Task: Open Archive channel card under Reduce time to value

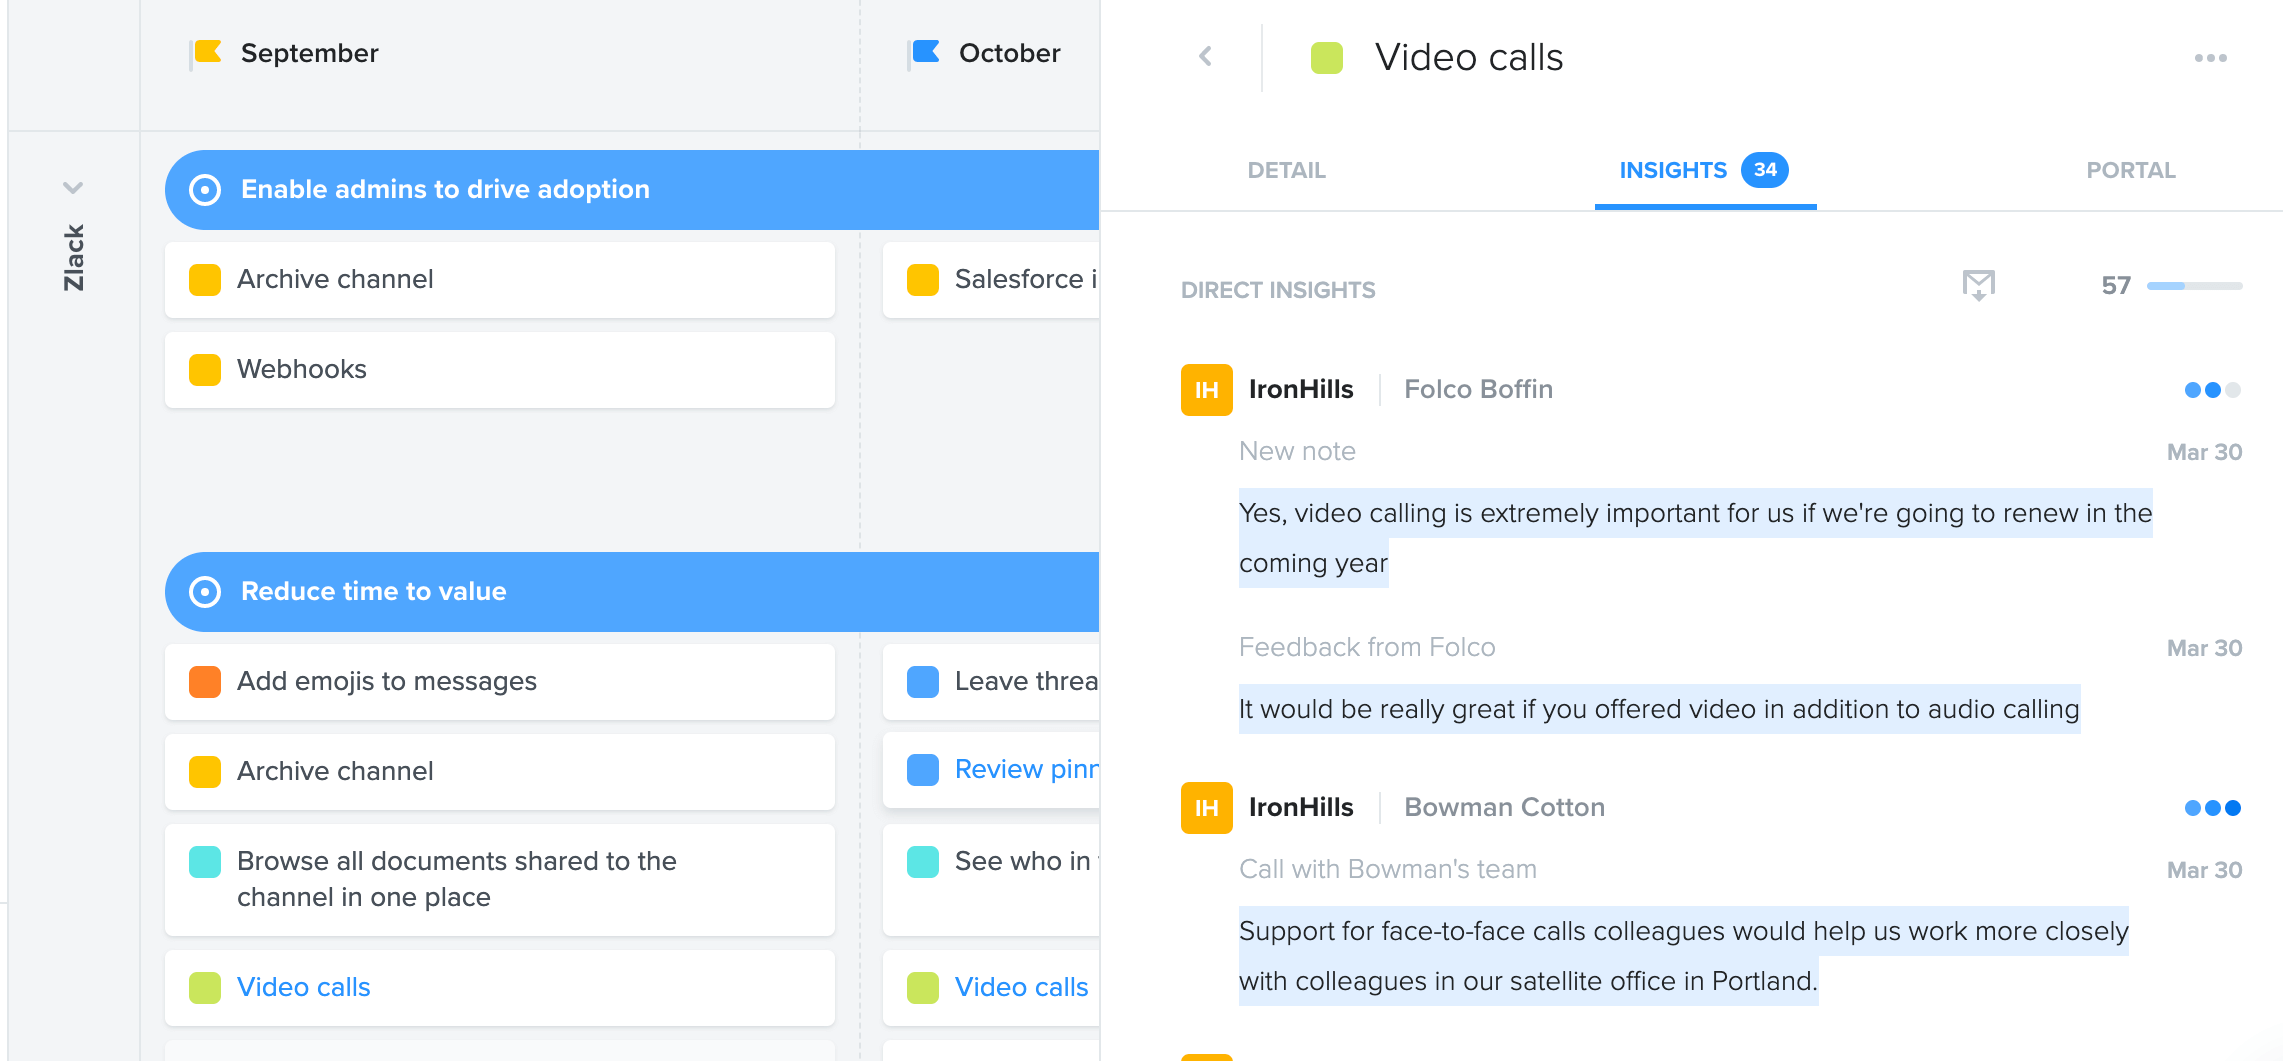Action: [x=500, y=772]
